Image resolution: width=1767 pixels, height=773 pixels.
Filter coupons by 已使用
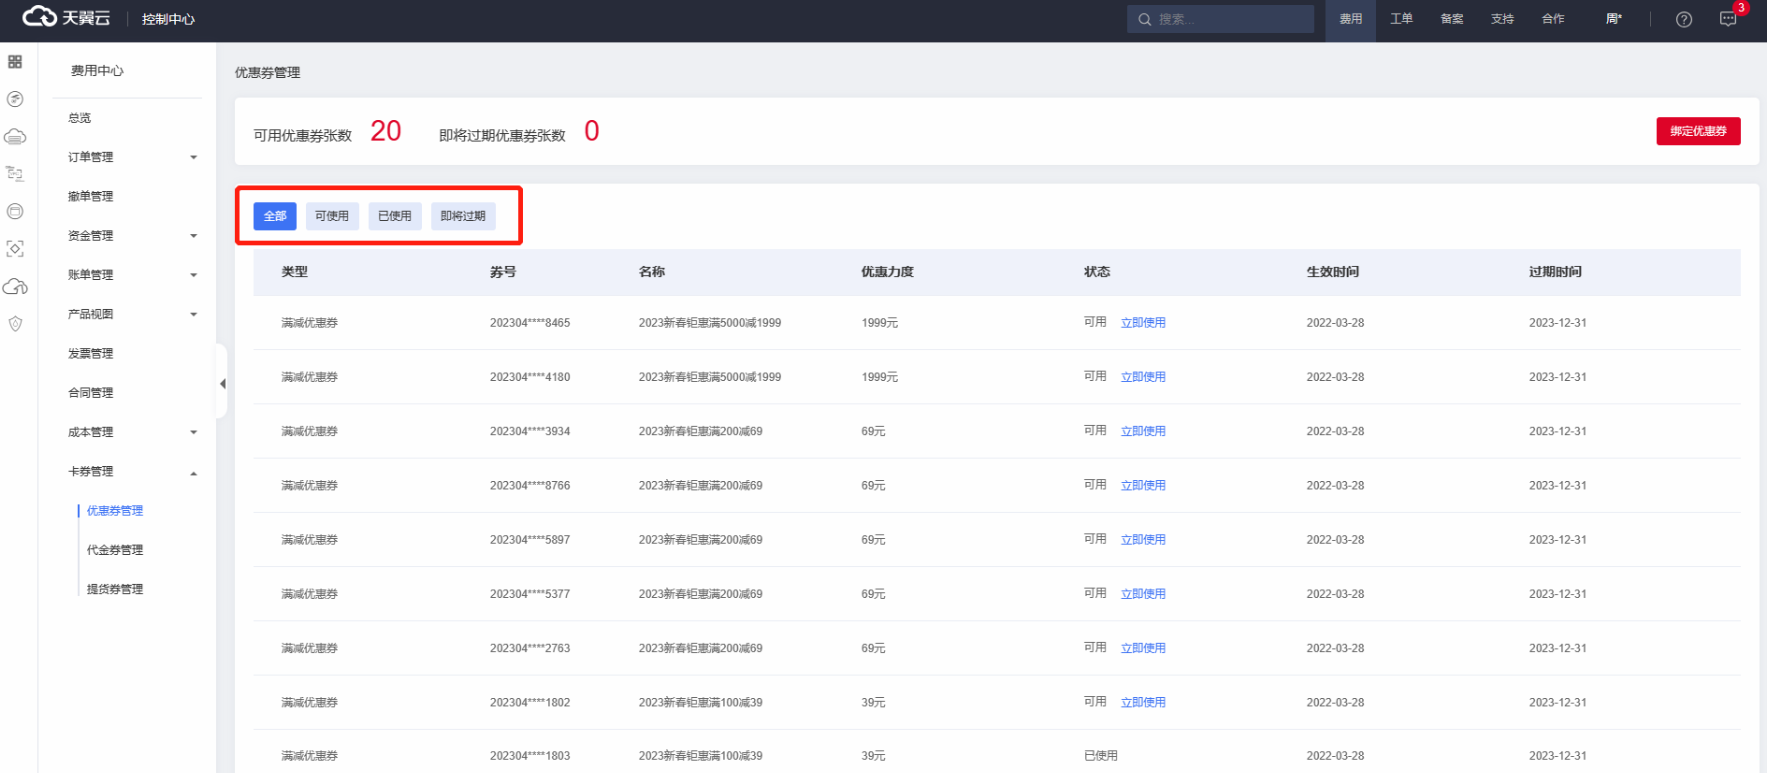pyautogui.click(x=395, y=216)
